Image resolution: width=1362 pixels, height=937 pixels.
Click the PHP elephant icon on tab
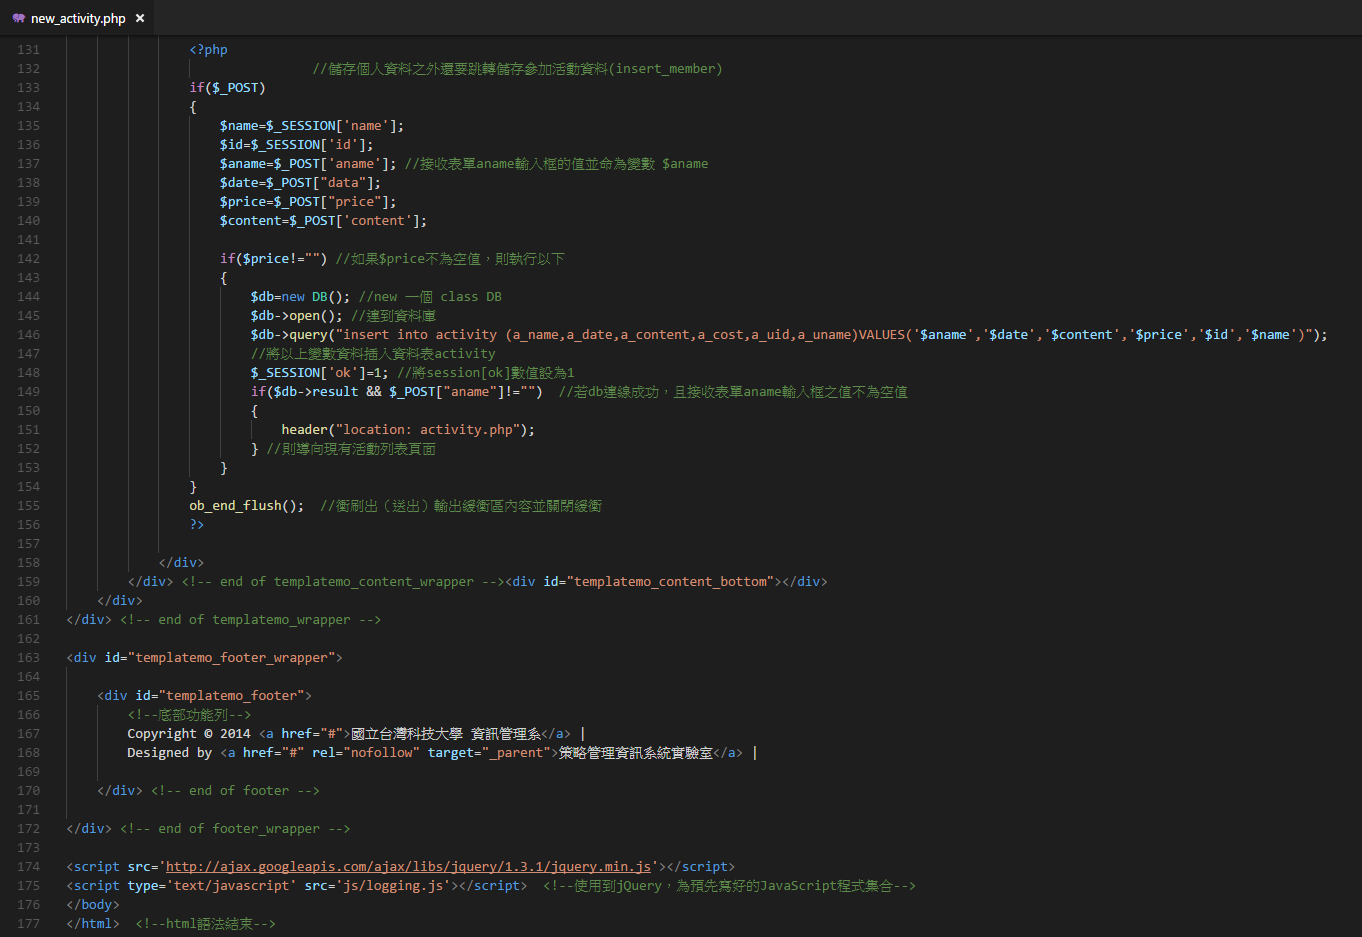tap(18, 18)
